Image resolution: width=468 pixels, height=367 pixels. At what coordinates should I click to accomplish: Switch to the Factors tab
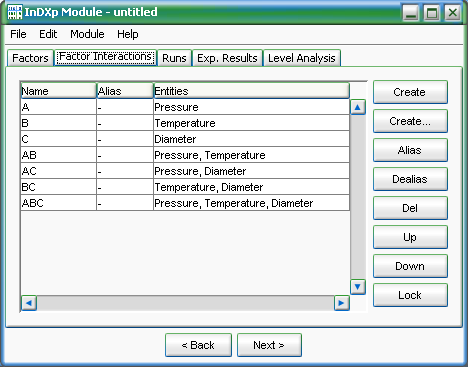(x=30, y=58)
